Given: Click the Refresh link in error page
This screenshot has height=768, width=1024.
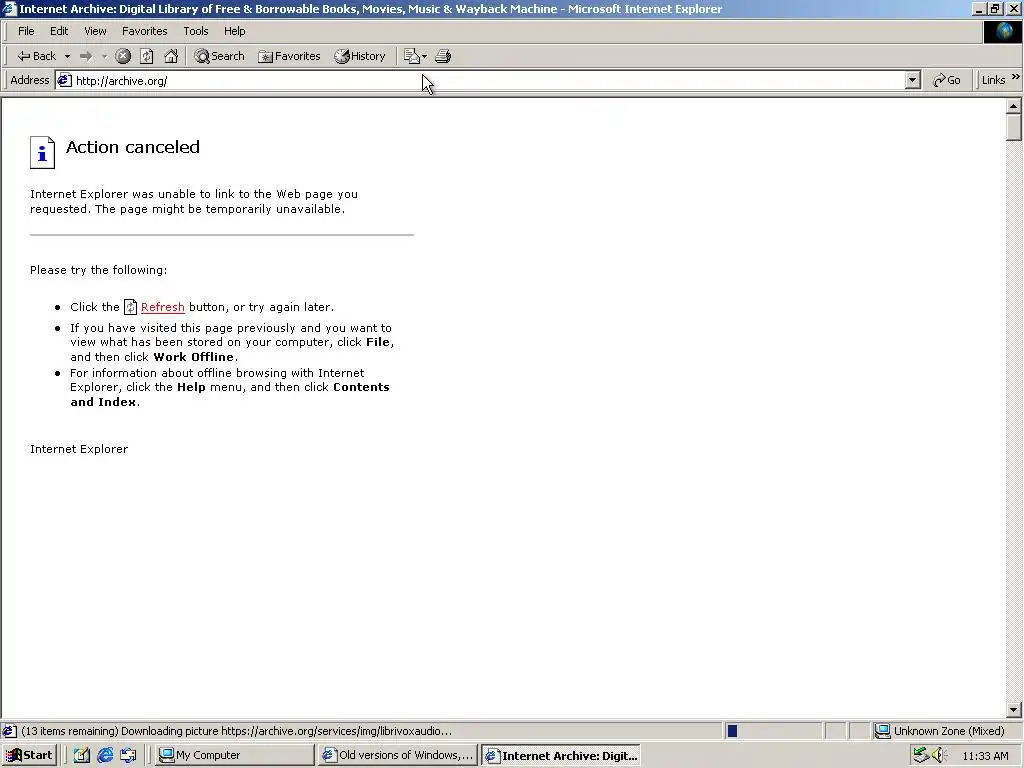Looking at the screenshot, I should [163, 307].
